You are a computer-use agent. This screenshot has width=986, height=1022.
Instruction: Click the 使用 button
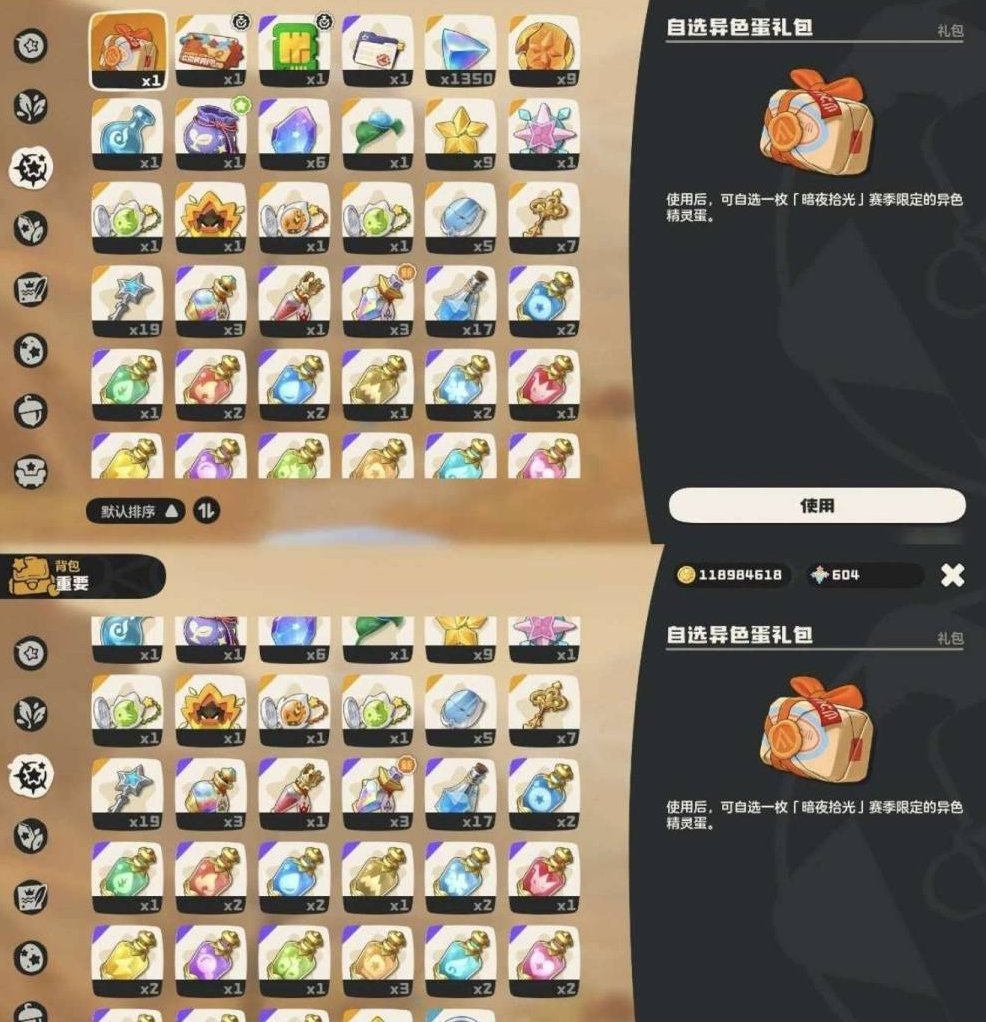pos(817,505)
